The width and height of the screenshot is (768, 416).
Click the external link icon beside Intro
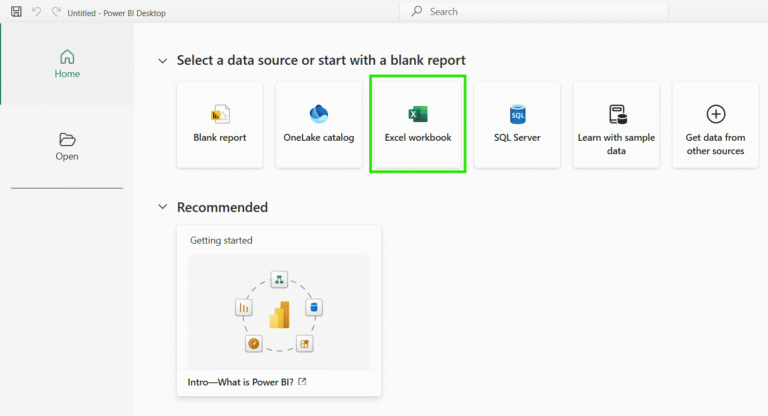pyautogui.click(x=302, y=382)
